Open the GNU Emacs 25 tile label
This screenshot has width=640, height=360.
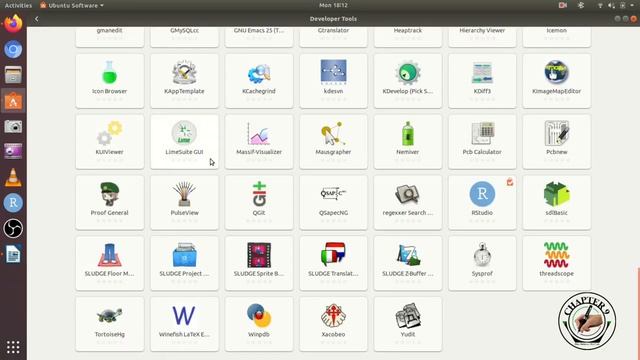point(259,31)
